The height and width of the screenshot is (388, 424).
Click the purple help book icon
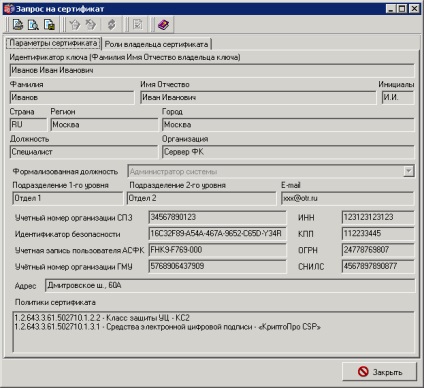(163, 25)
